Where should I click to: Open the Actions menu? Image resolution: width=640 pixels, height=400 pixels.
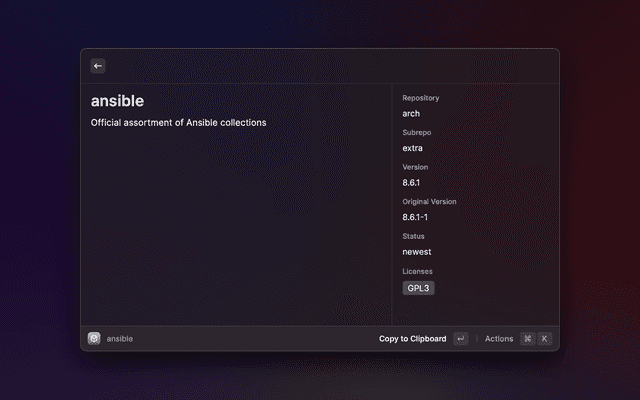point(499,339)
